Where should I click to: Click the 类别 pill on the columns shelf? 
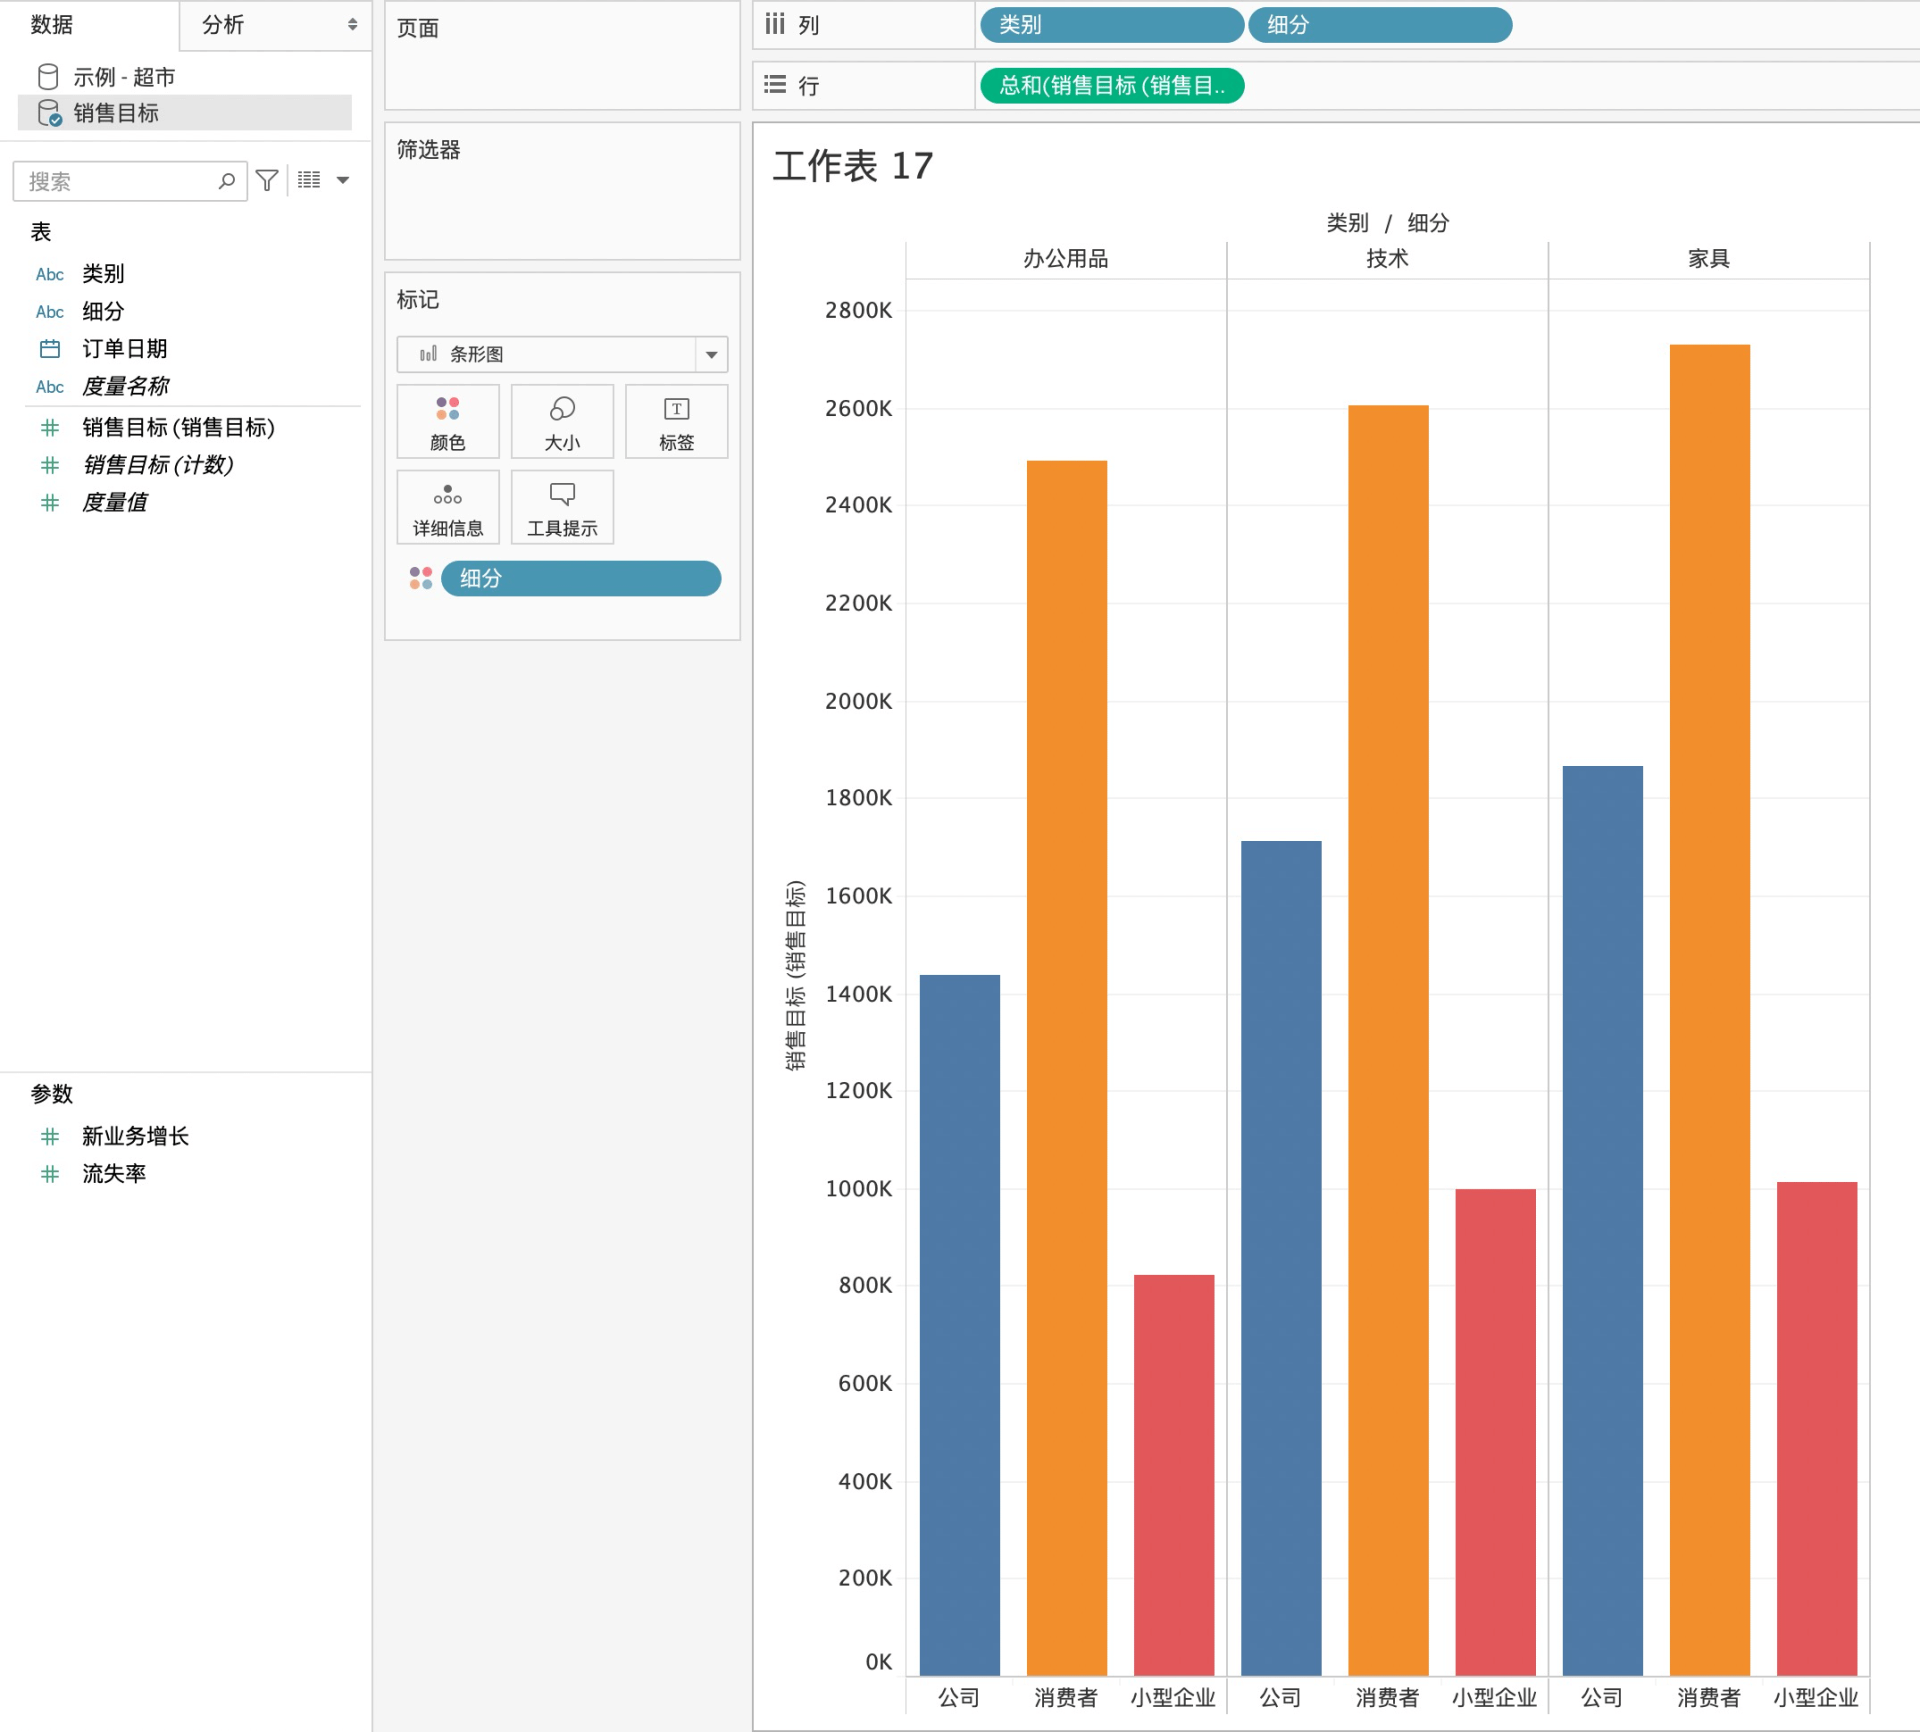pos(1111,25)
